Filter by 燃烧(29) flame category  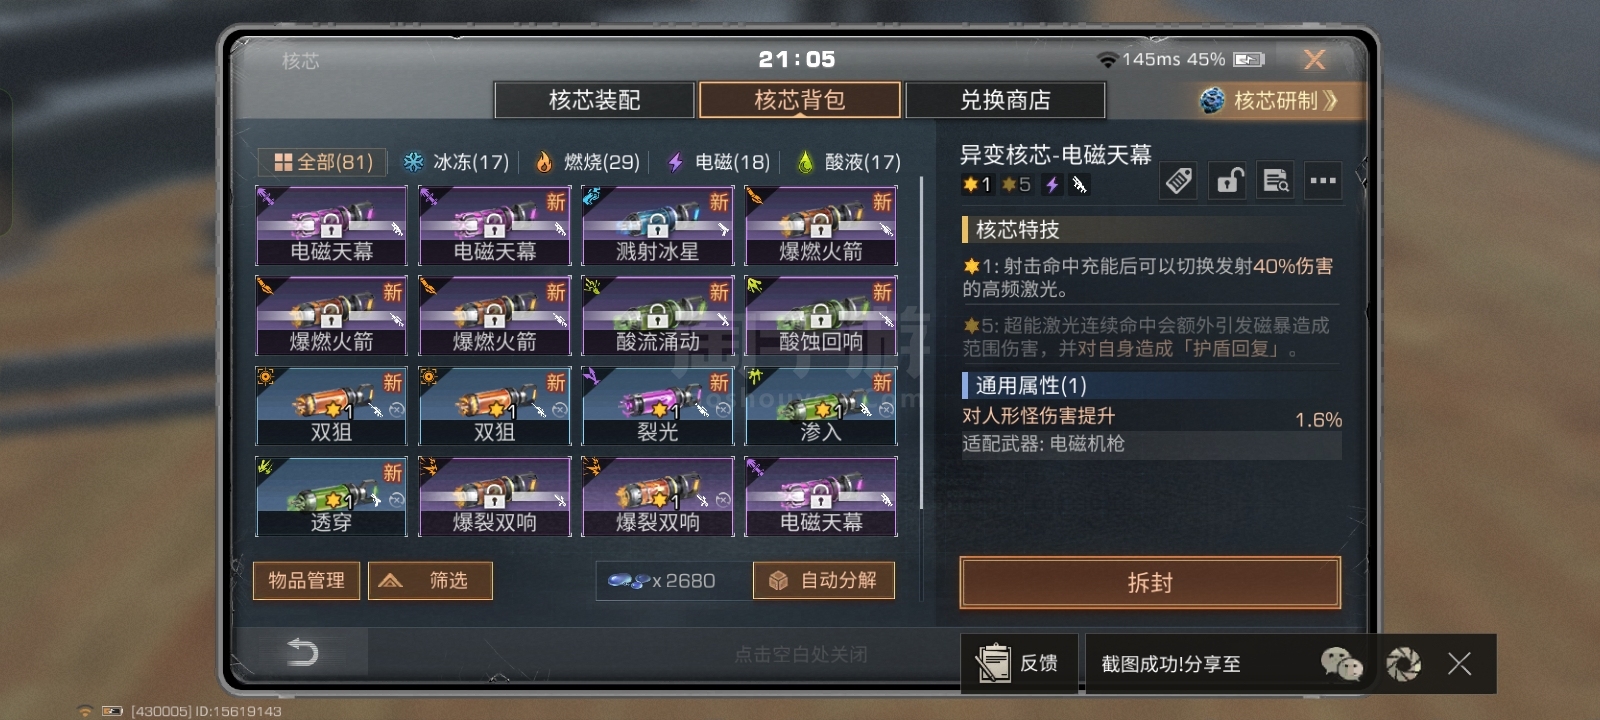588,162
